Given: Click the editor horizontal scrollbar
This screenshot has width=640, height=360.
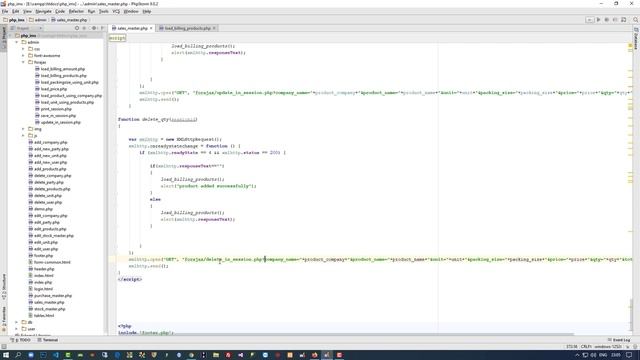Looking at the screenshot, I should (345, 334).
